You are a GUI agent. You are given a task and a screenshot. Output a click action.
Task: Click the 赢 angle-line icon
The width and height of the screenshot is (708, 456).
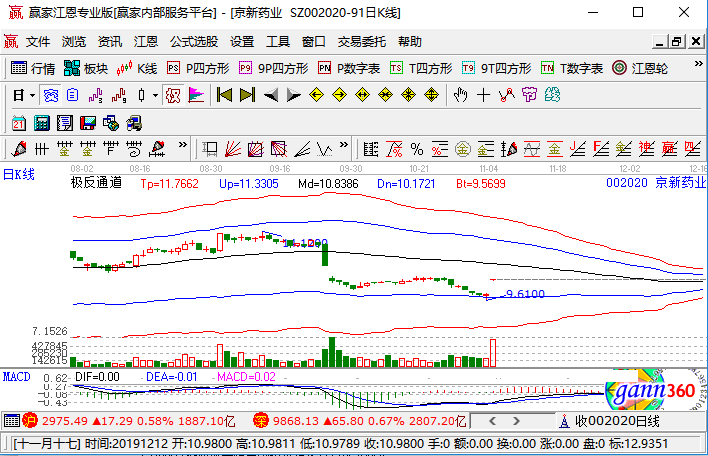[669, 149]
